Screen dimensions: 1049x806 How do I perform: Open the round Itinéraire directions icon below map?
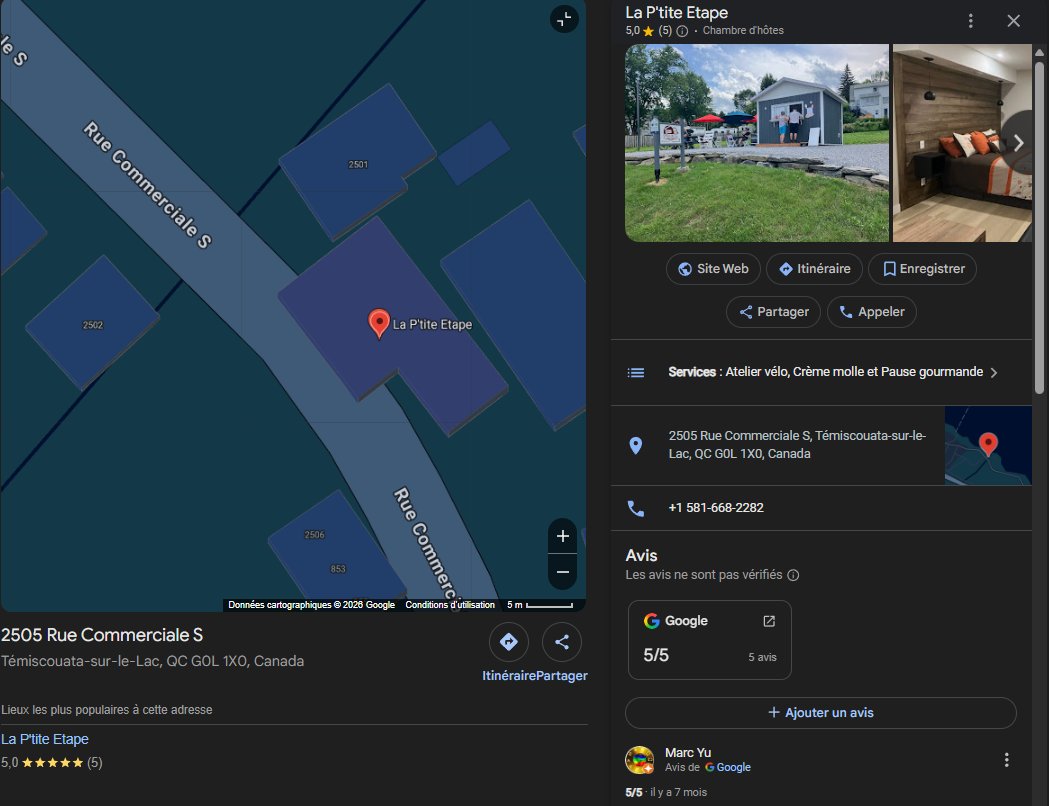508,642
